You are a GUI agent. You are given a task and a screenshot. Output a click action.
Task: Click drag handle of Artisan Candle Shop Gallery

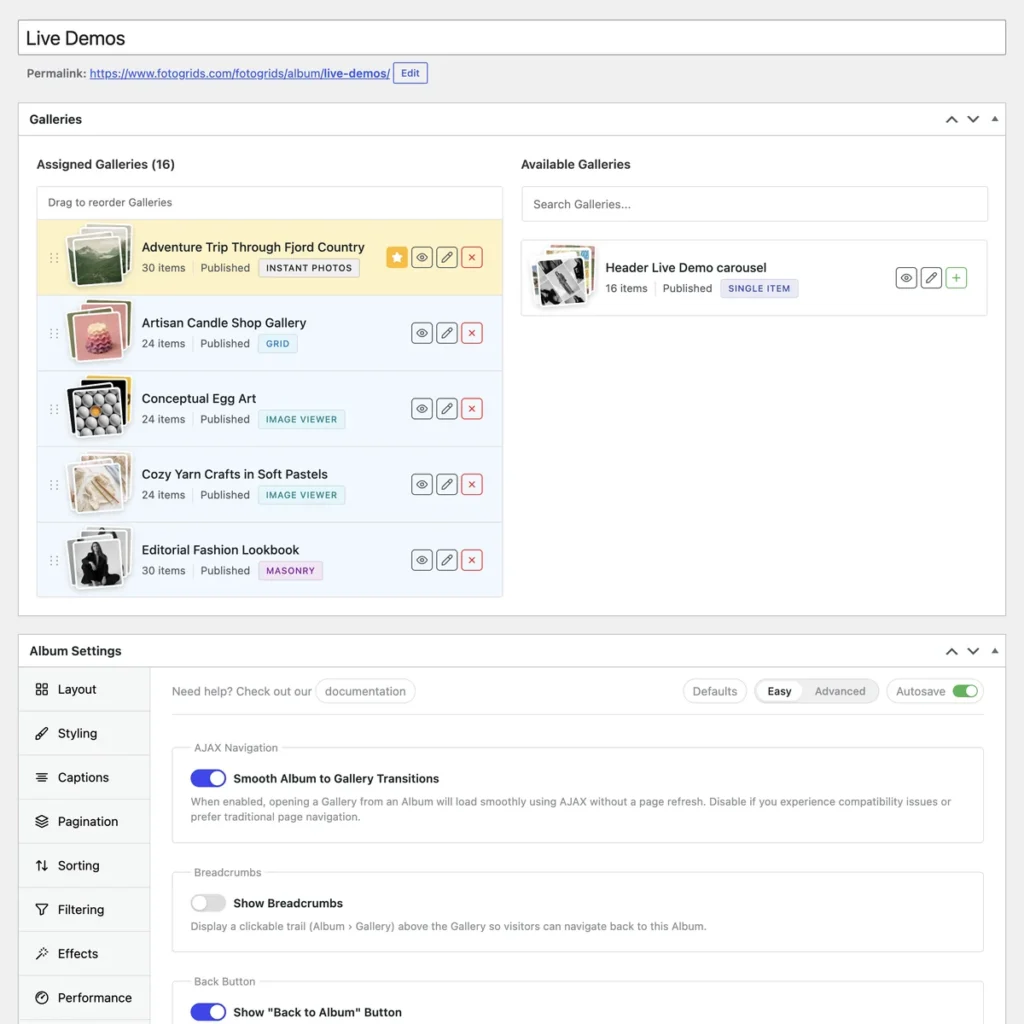[54, 334]
